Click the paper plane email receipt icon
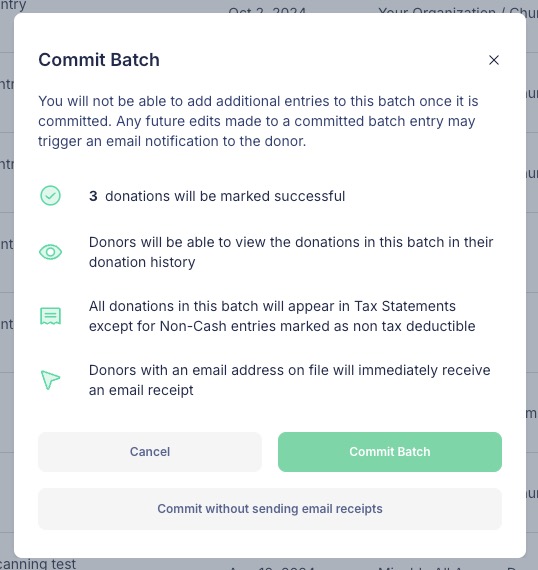The height and width of the screenshot is (570, 538). tap(50, 380)
